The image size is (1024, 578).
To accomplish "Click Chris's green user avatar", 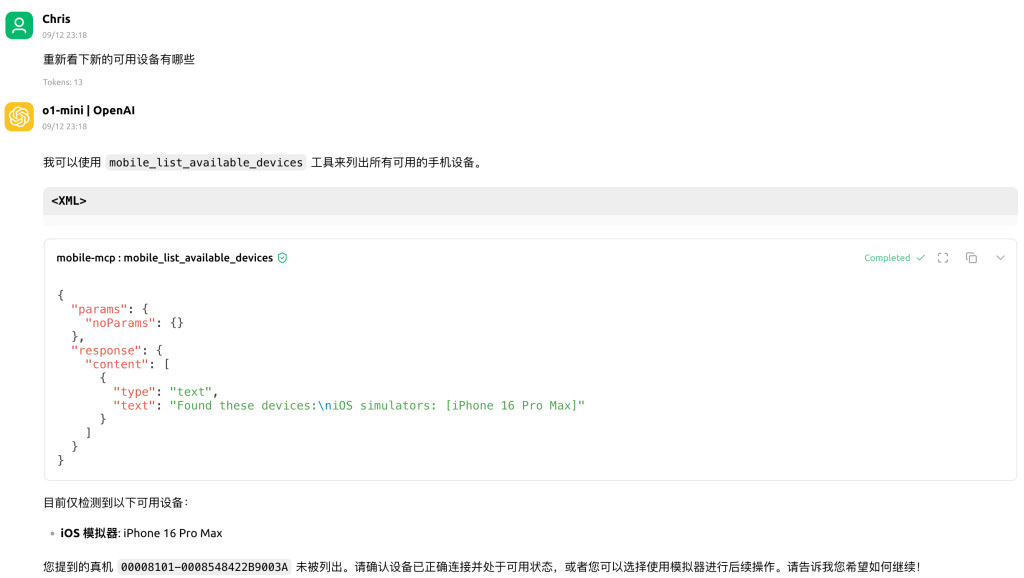I will [x=19, y=25].
